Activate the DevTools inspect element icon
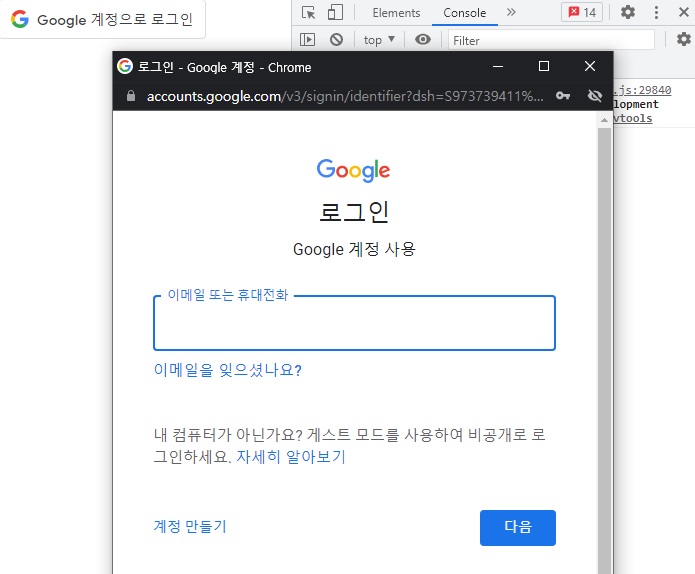 [308, 12]
